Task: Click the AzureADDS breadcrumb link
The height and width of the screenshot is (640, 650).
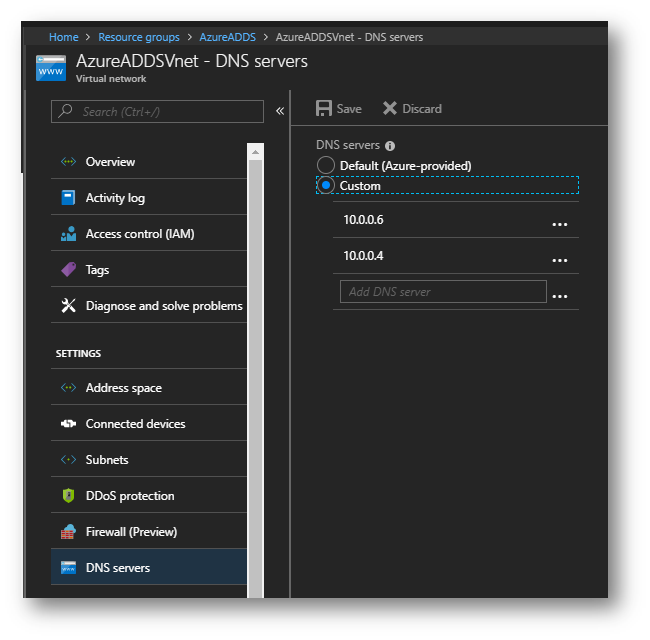Action: point(228,37)
